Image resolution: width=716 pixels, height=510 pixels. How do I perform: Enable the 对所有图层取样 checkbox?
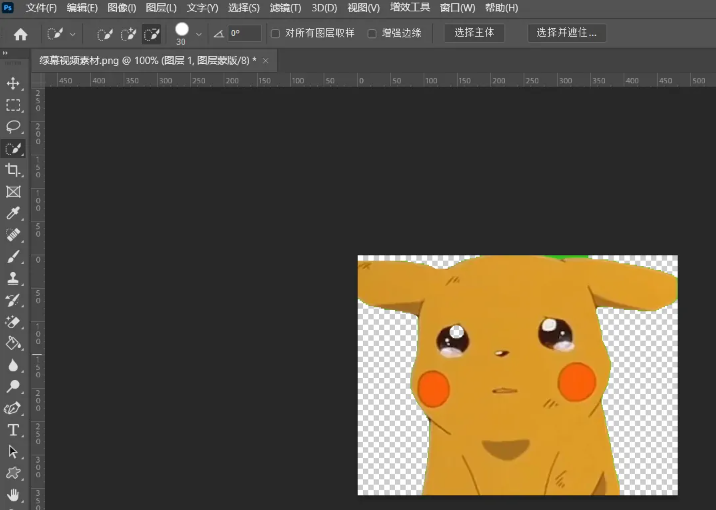tap(276, 33)
